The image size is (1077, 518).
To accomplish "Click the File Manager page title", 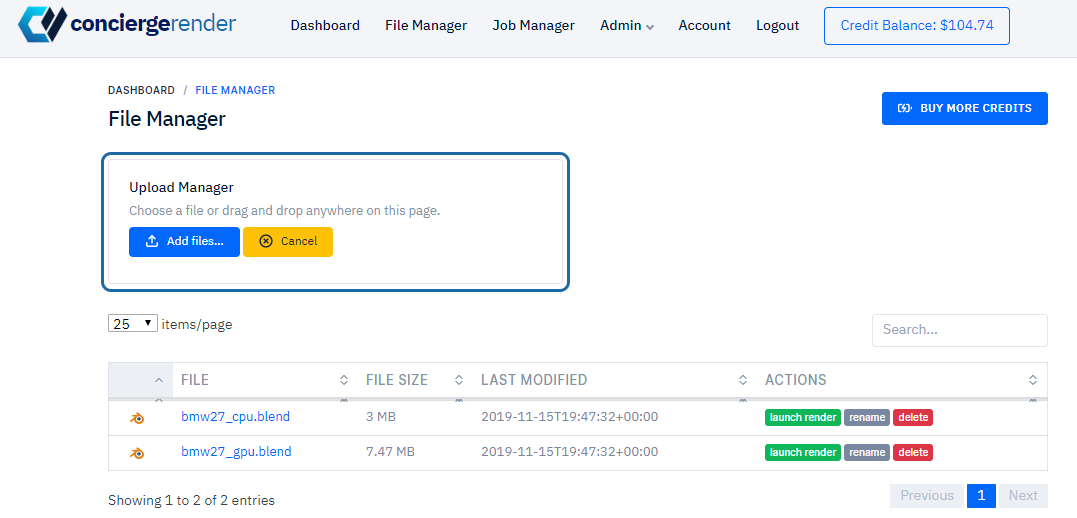I will pyautogui.click(x=167, y=119).
